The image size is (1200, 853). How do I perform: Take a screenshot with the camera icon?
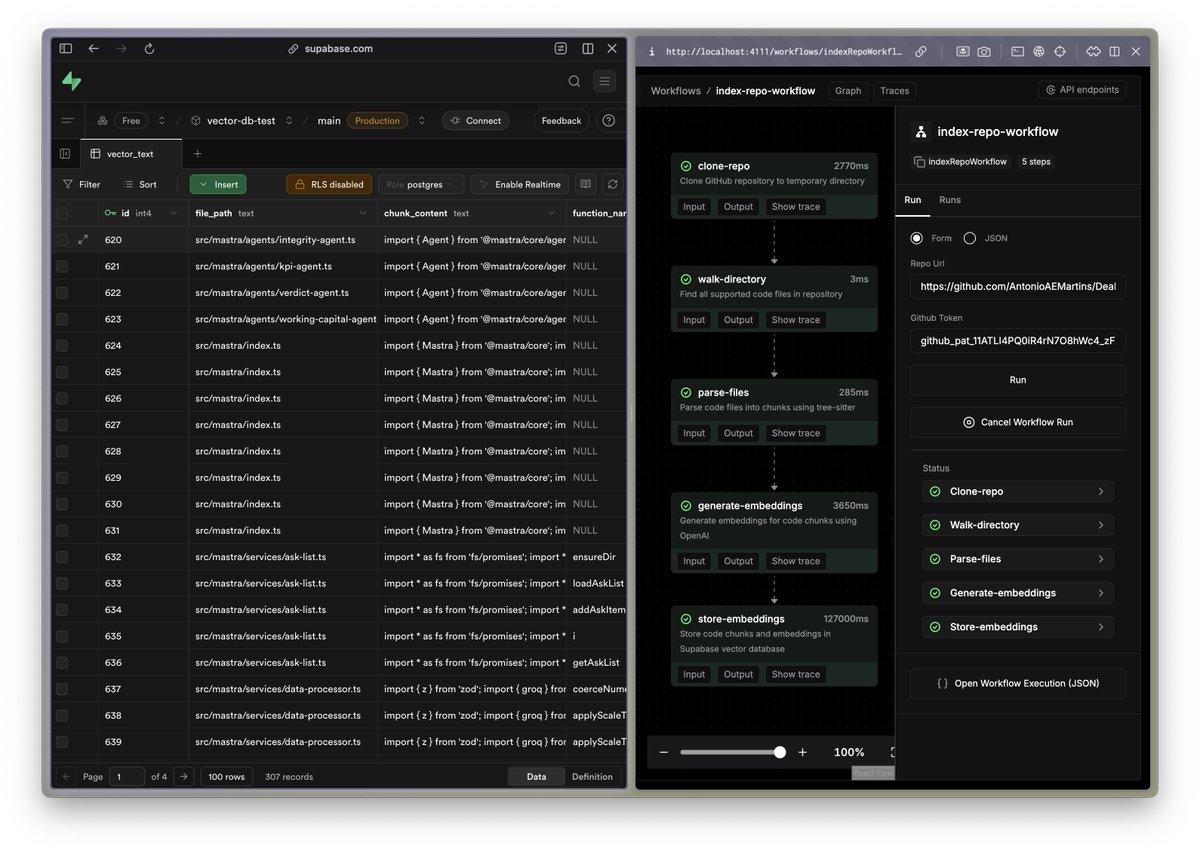(x=984, y=51)
